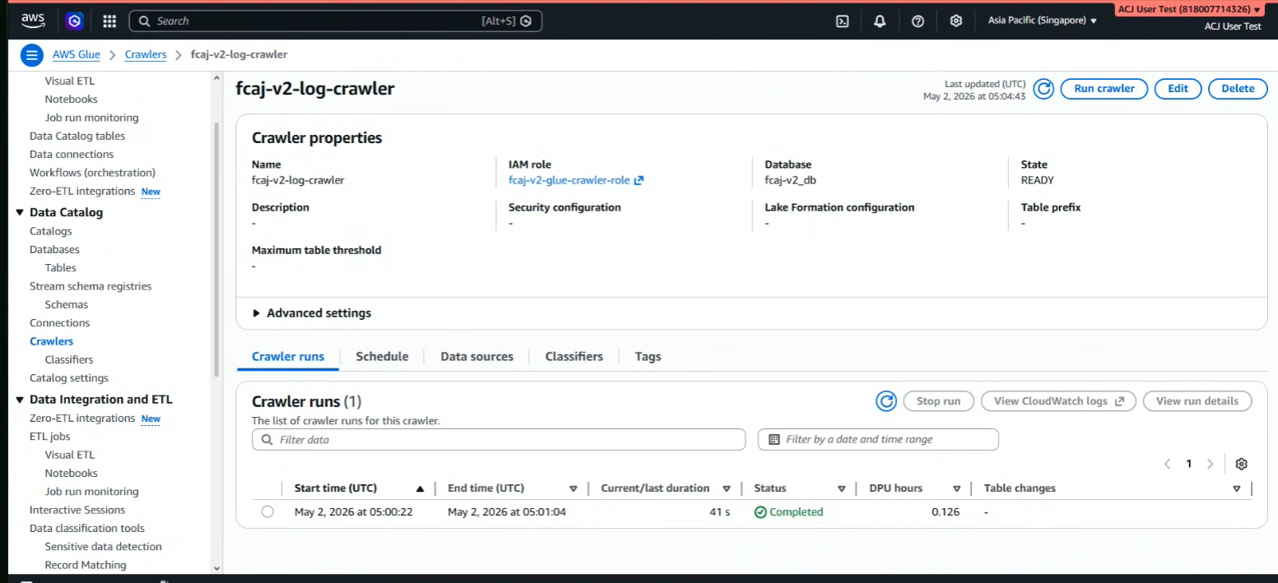1278x583 pixels.
Task: Open Tables under Databases in sidebar
Action: point(60,268)
